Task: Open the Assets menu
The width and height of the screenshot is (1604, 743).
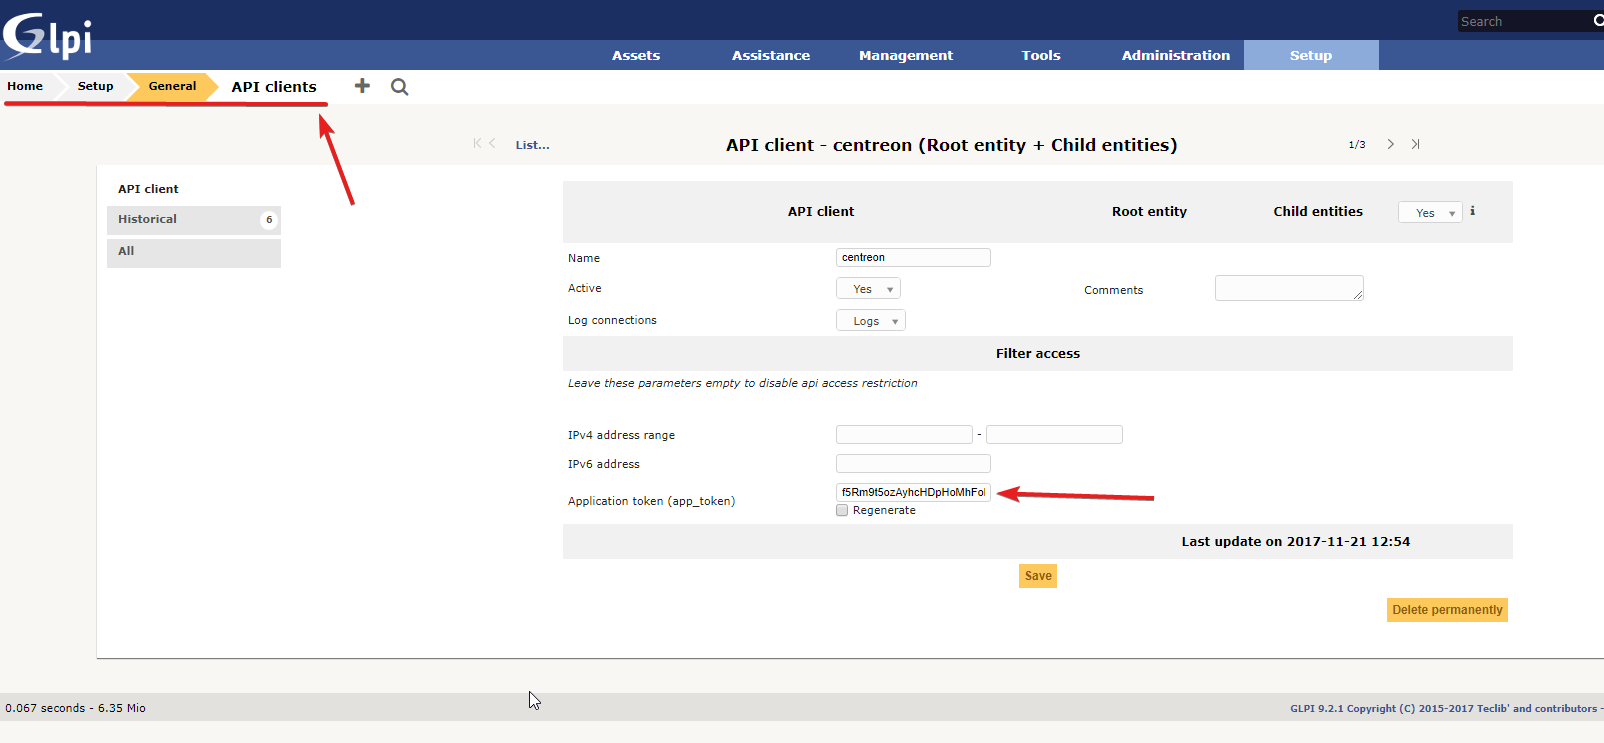Action: 636,55
